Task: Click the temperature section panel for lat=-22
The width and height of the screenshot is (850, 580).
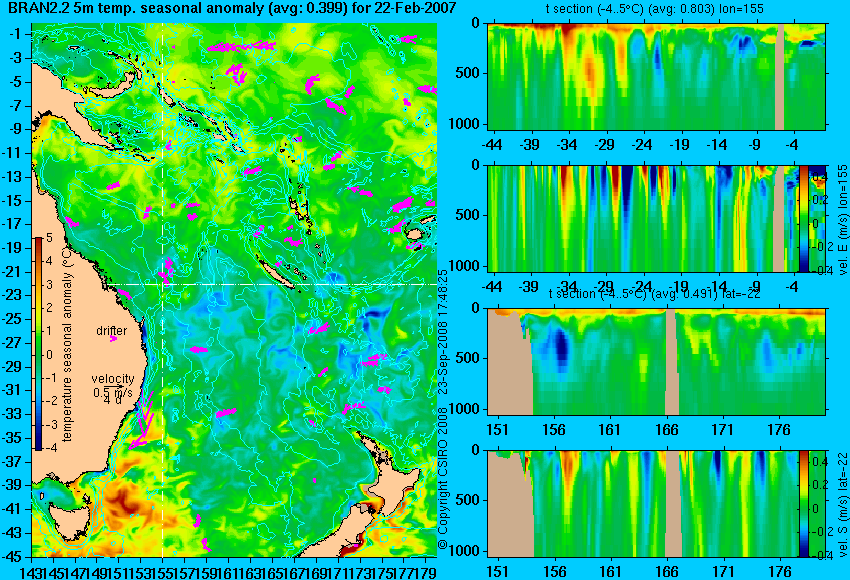Action: (x=656, y=362)
